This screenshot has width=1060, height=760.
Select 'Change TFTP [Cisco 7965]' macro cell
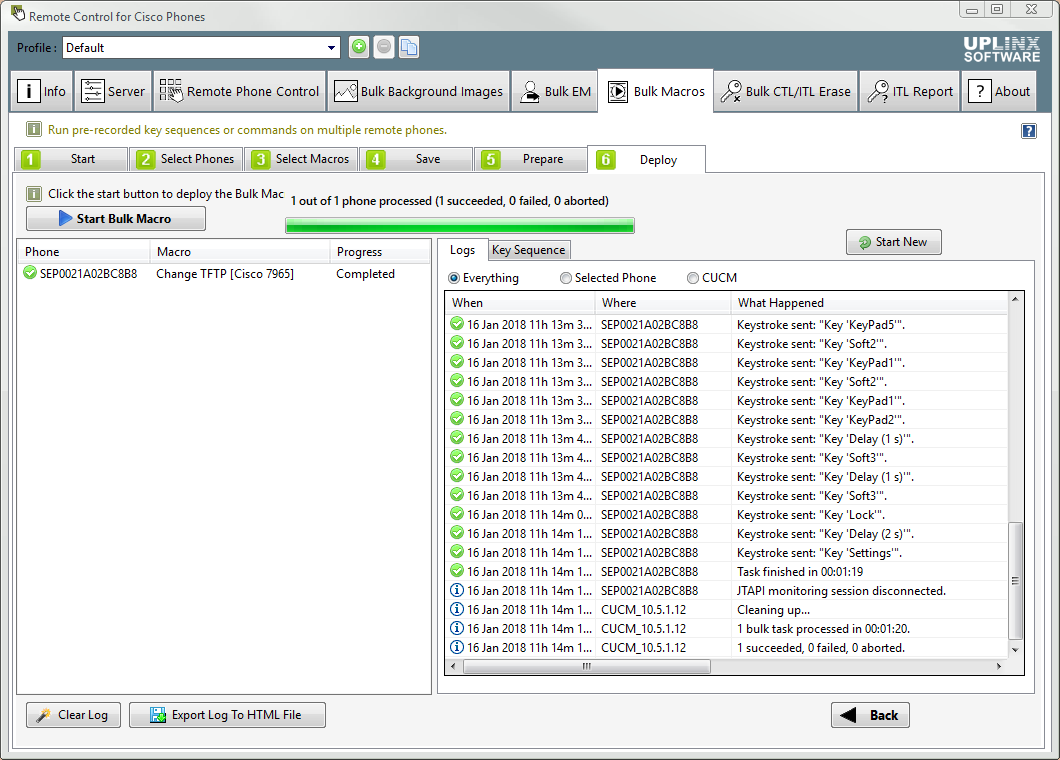[225, 274]
